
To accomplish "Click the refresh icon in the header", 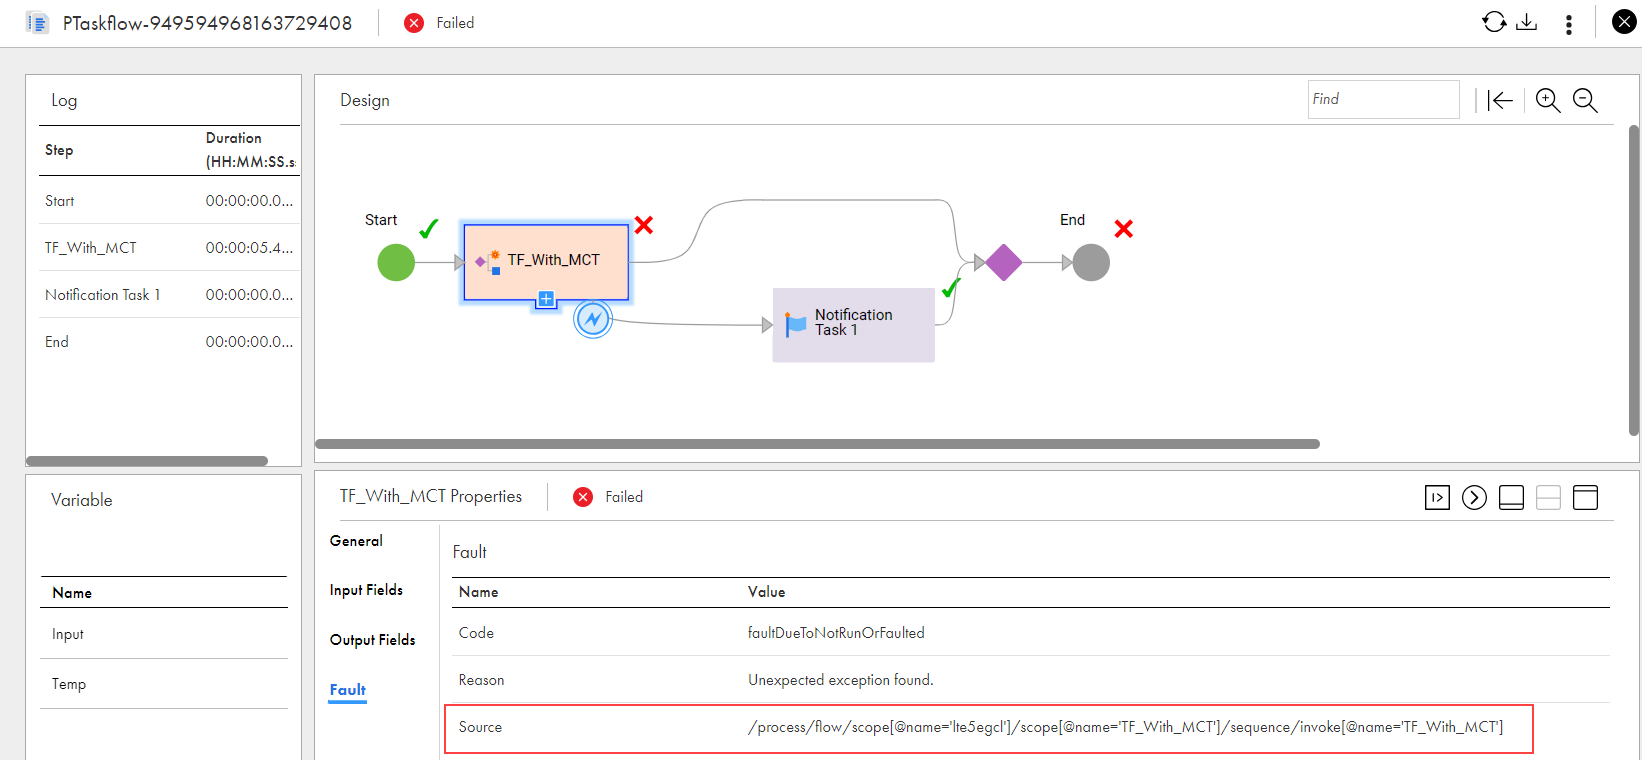I will click(1494, 22).
